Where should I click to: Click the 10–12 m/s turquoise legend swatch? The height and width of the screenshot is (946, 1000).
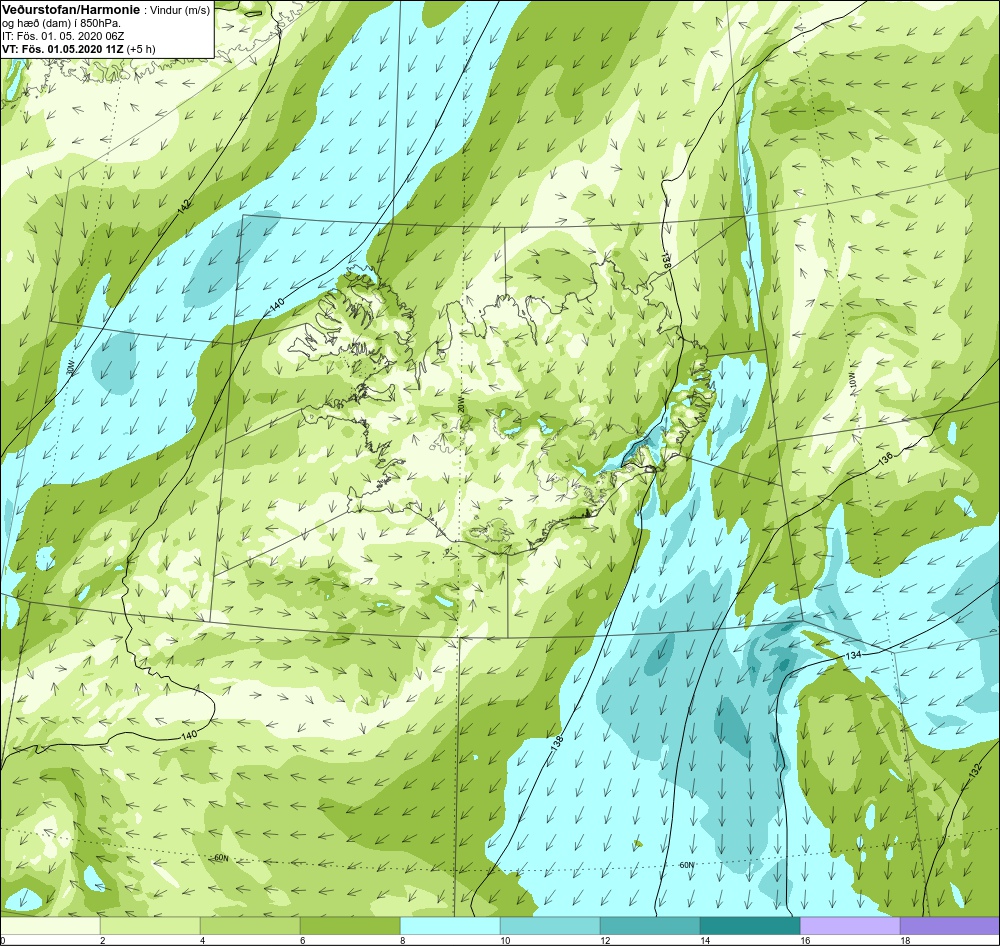tap(550, 926)
